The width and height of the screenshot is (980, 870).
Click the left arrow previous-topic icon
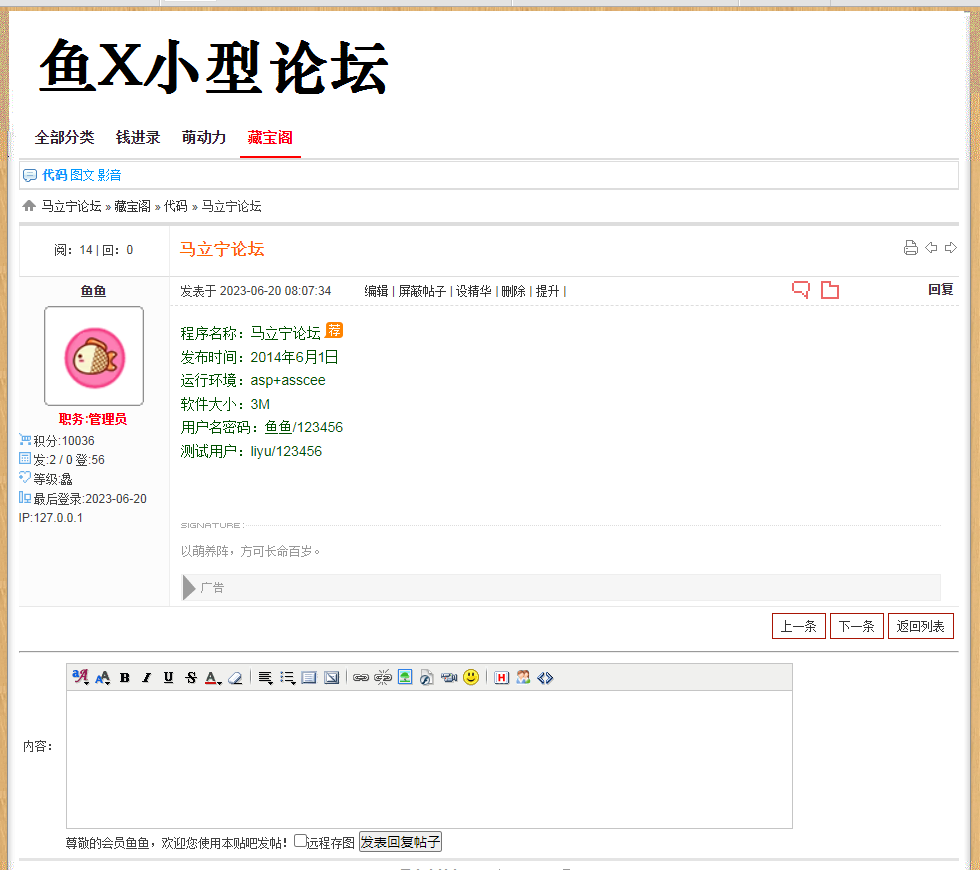(x=931, y=248)
